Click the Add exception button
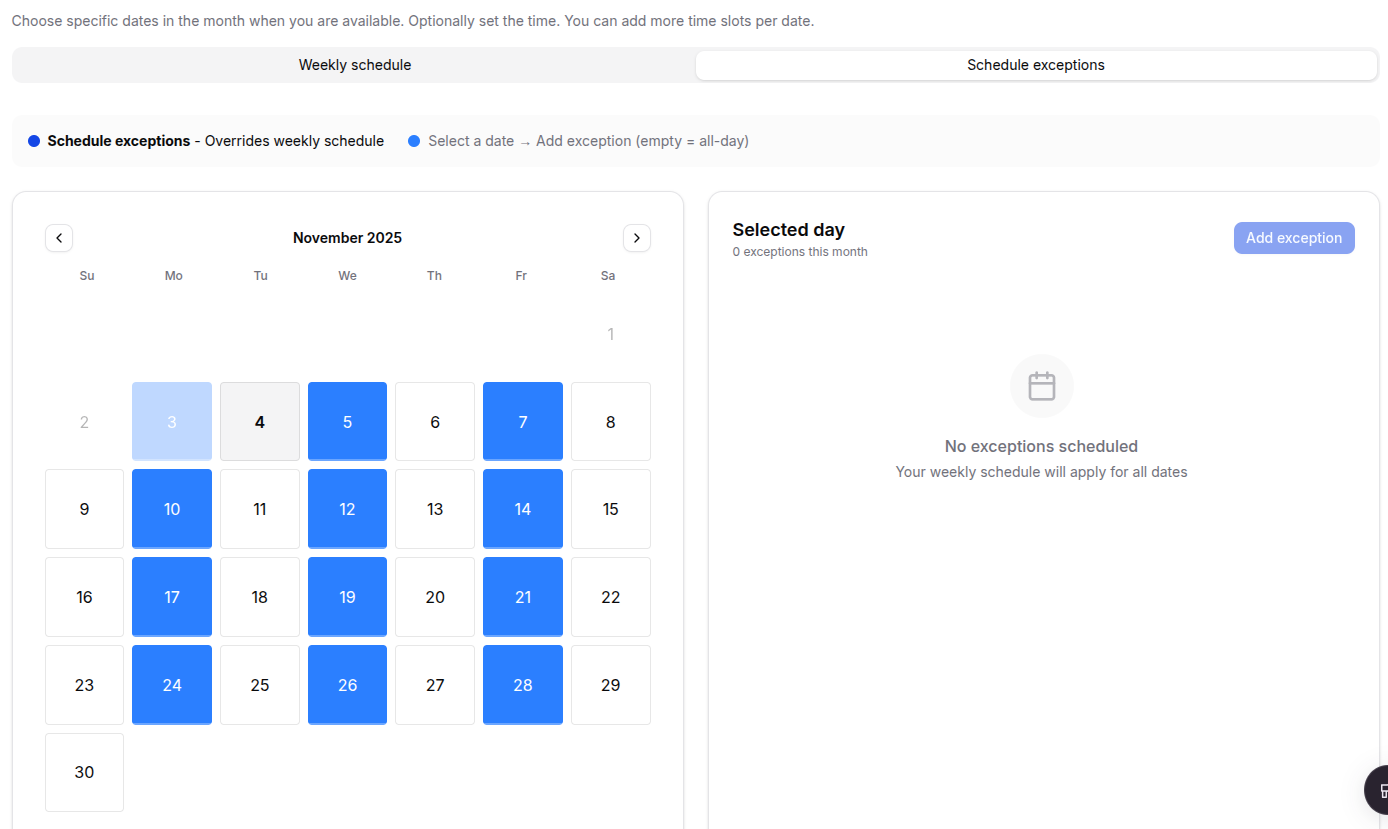The image size is (1388, 829). (x=1294, y=237)
